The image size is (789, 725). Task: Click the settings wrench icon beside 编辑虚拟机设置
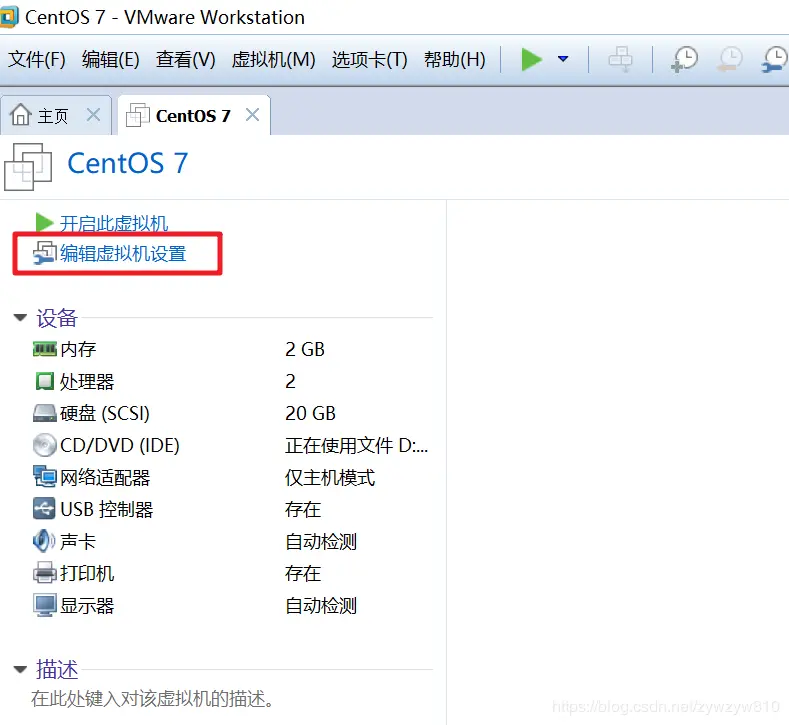coord(45,253)
